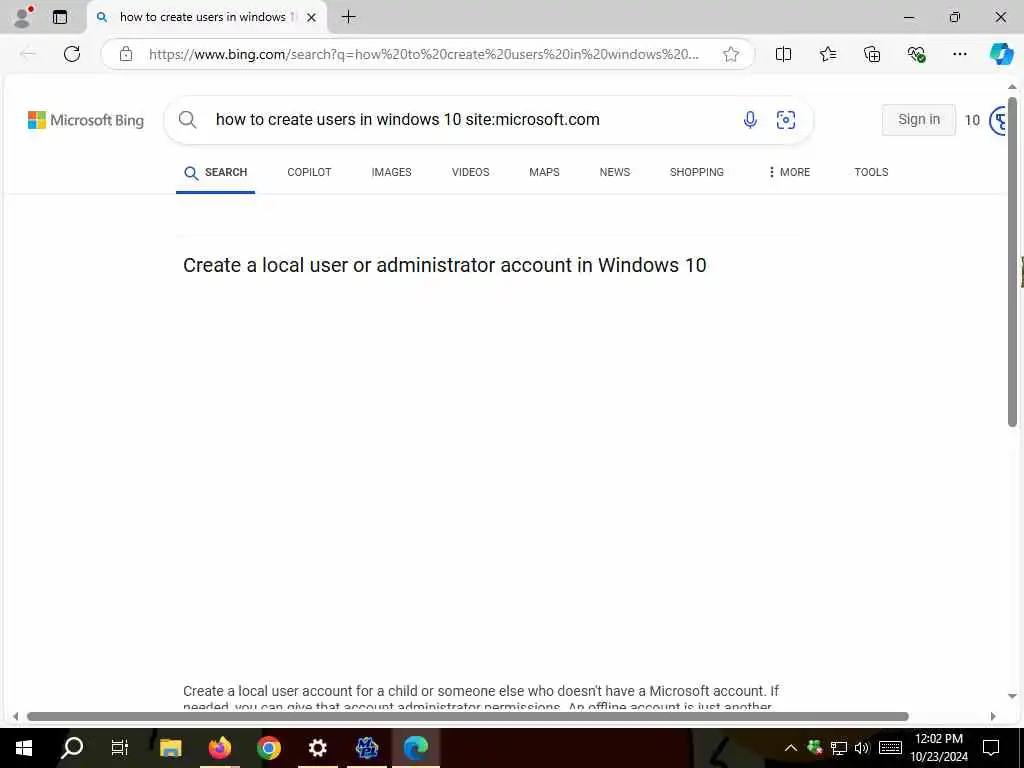The image size is (1024, 768).
Task: Click the Bing search magnifier icon
Action: [187, 120]
